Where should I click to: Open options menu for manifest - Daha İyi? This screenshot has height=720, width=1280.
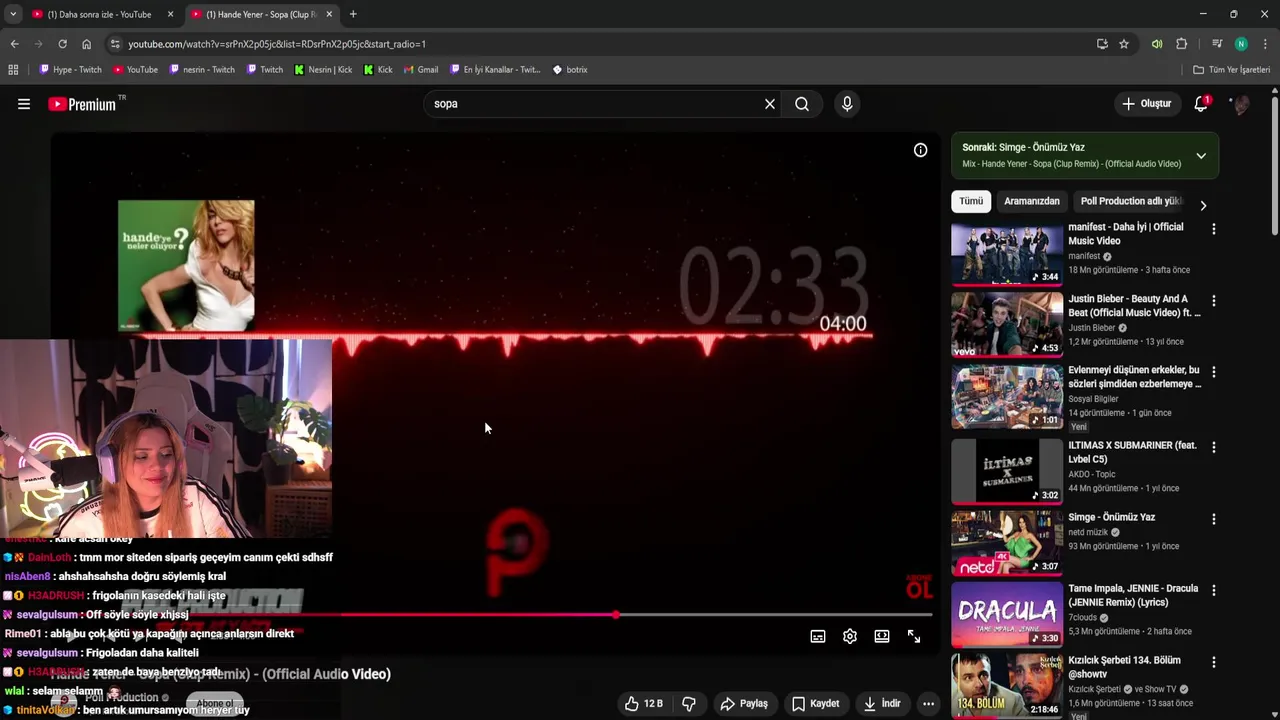tap(1214, 229)
